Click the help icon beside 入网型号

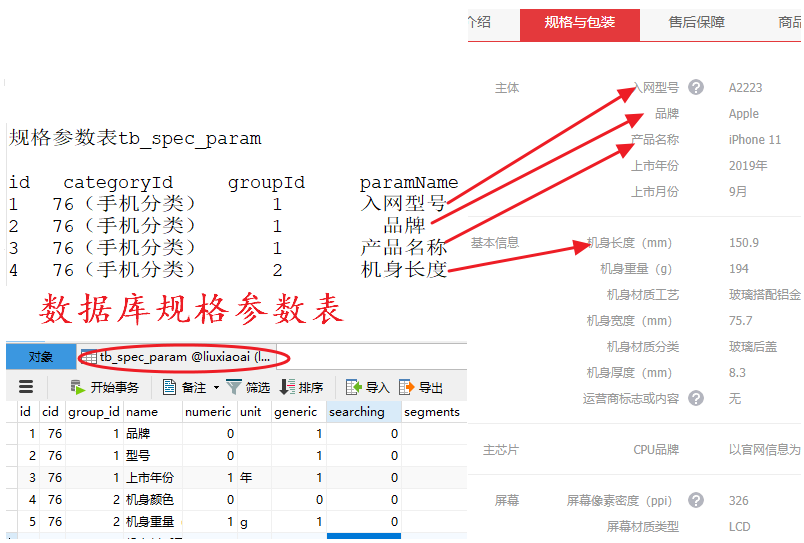pos(696,88)
